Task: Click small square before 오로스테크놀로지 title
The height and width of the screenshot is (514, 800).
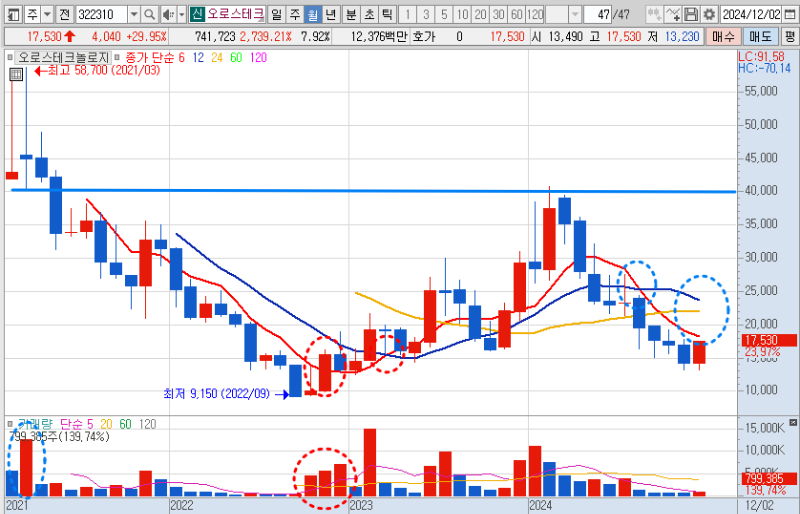Action: pyautogui.click(x=10, y=58)
